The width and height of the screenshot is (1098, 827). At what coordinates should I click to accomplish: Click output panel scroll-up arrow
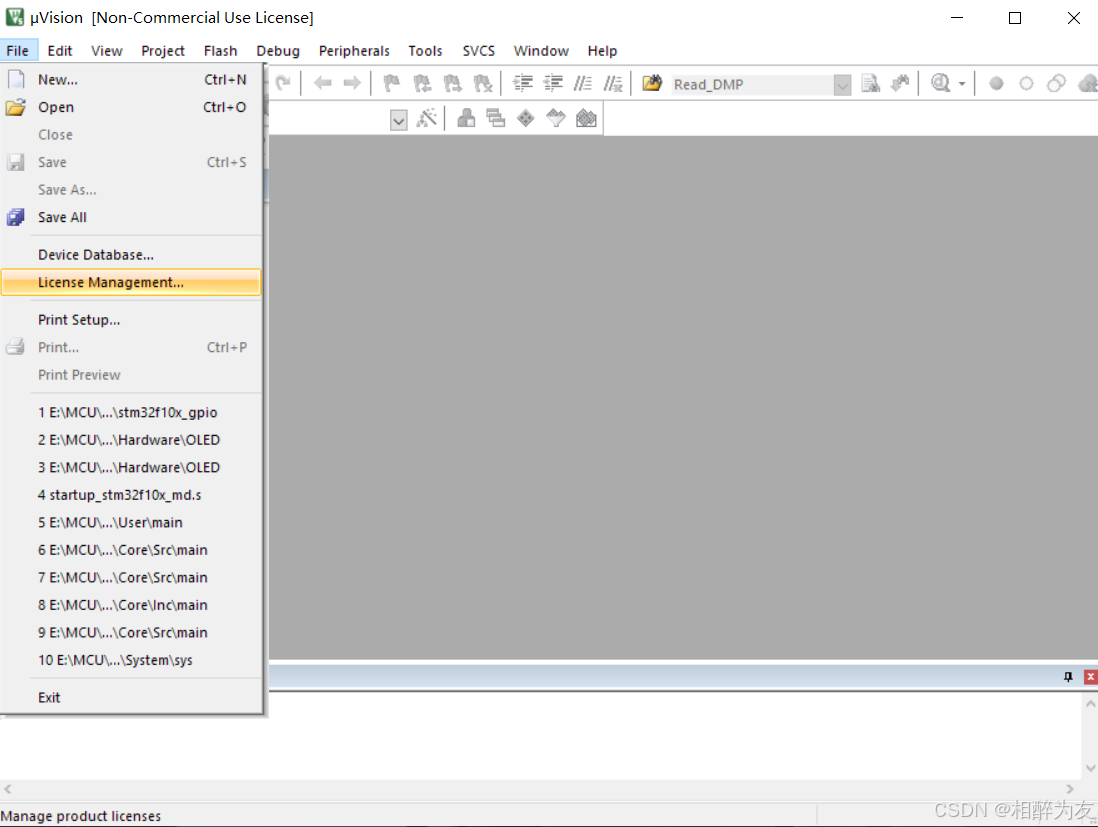coord(1090,704)
